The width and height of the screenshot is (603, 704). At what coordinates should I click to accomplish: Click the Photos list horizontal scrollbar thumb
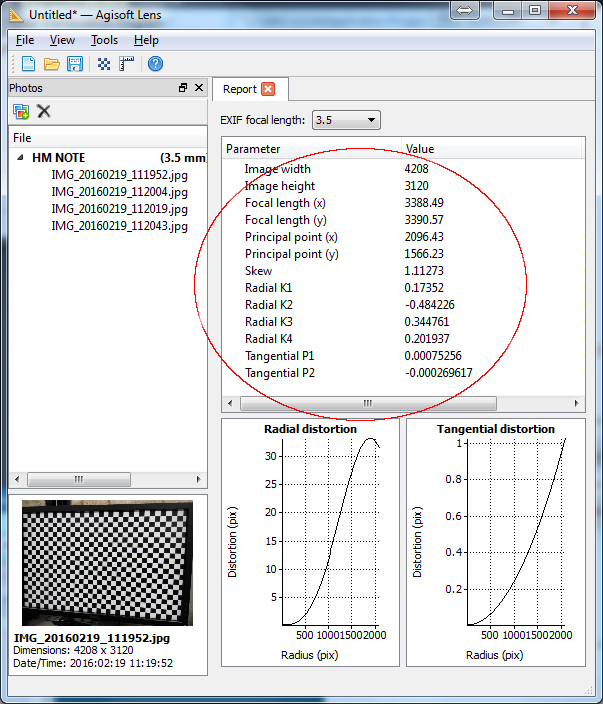(79, 479)
